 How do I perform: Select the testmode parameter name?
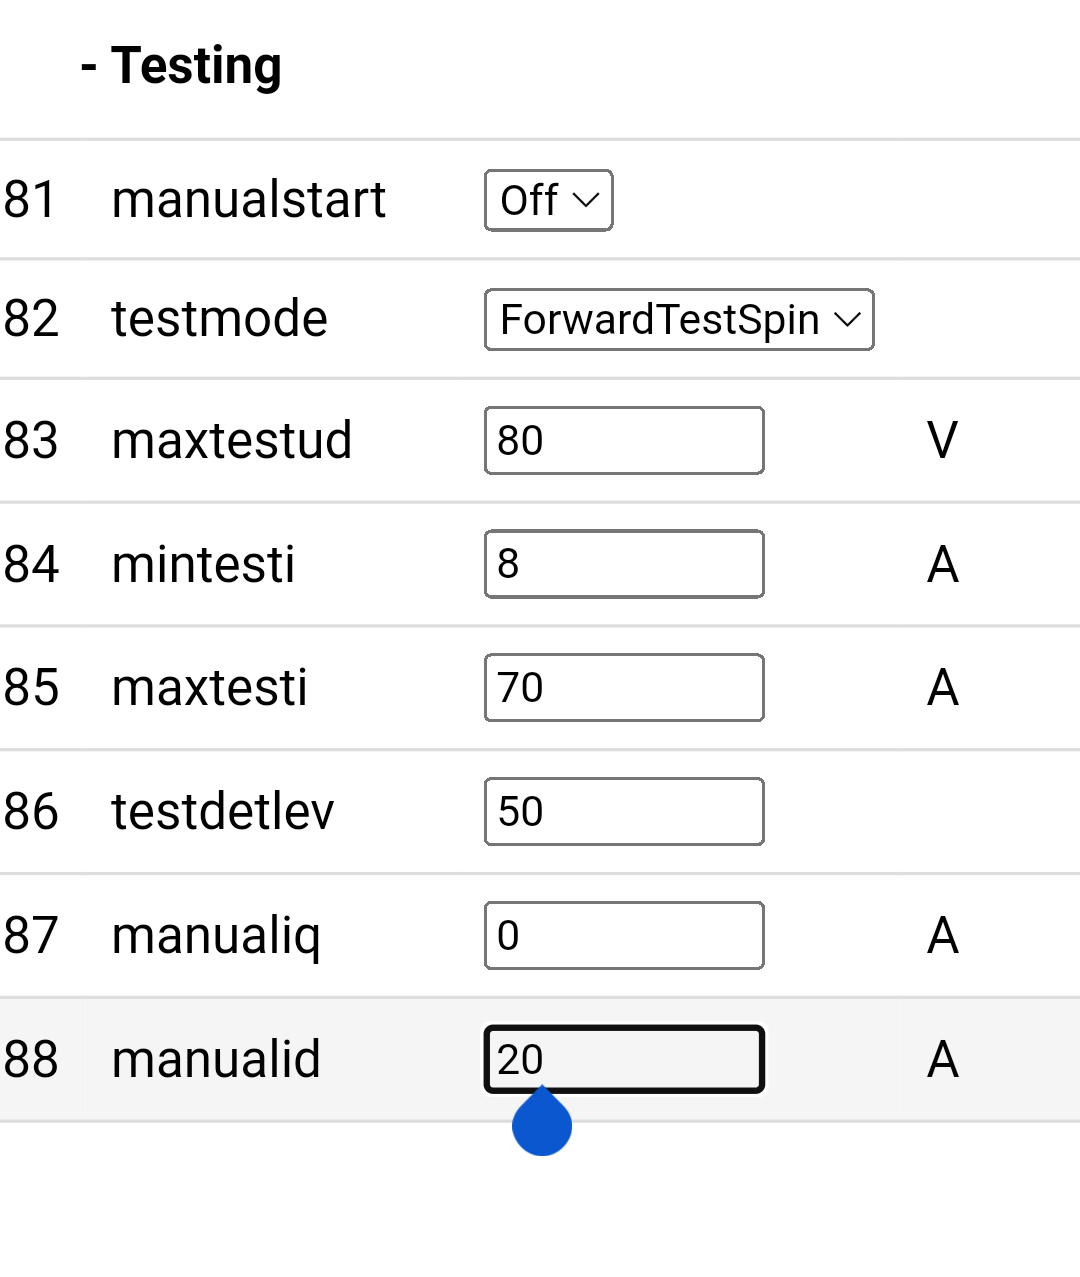pyautogui.click(x=219, y=319)
